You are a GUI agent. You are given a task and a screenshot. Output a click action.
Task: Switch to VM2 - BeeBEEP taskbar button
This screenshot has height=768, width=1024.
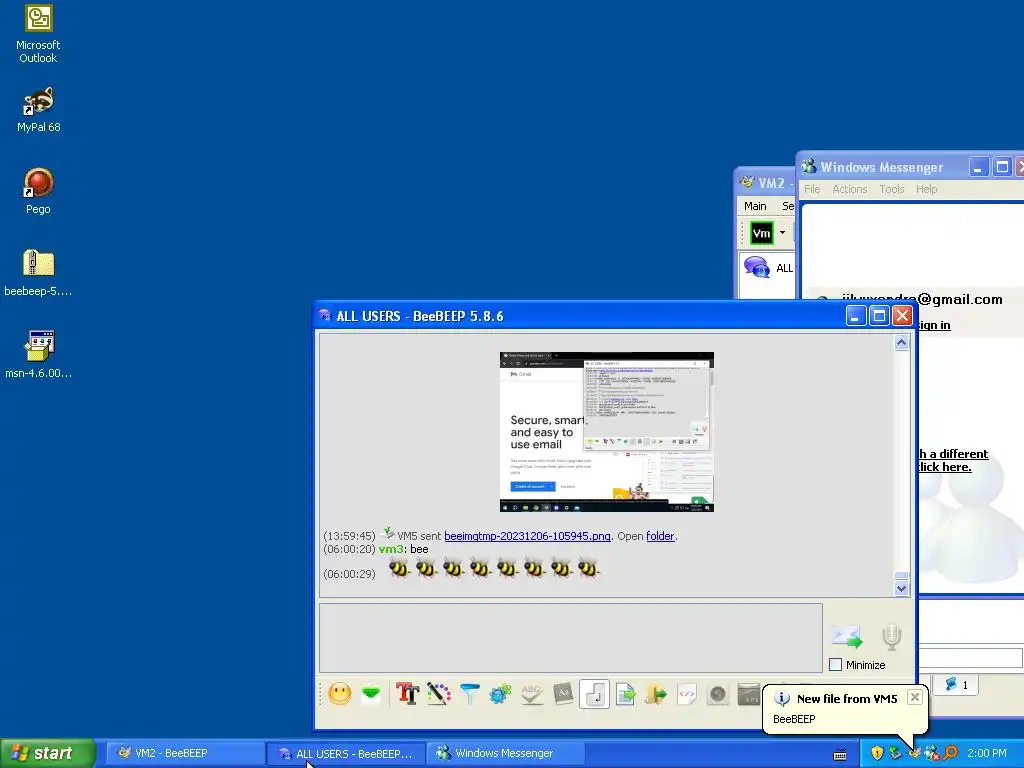pos(185,754)
